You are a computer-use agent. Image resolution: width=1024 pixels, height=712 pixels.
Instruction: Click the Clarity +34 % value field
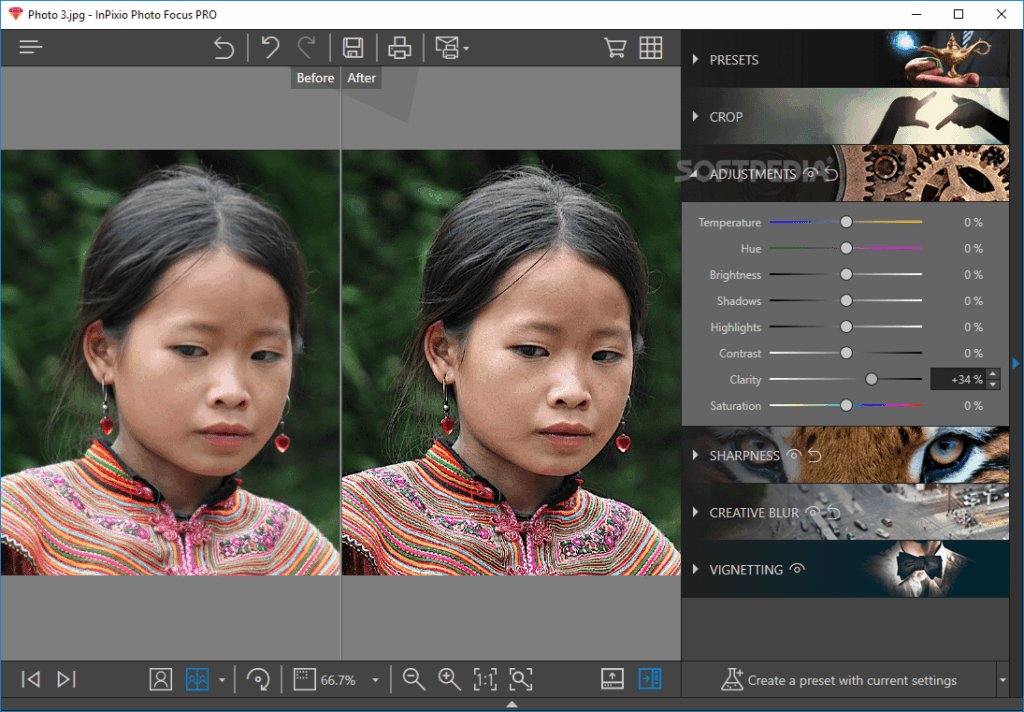tap(959, 380)
